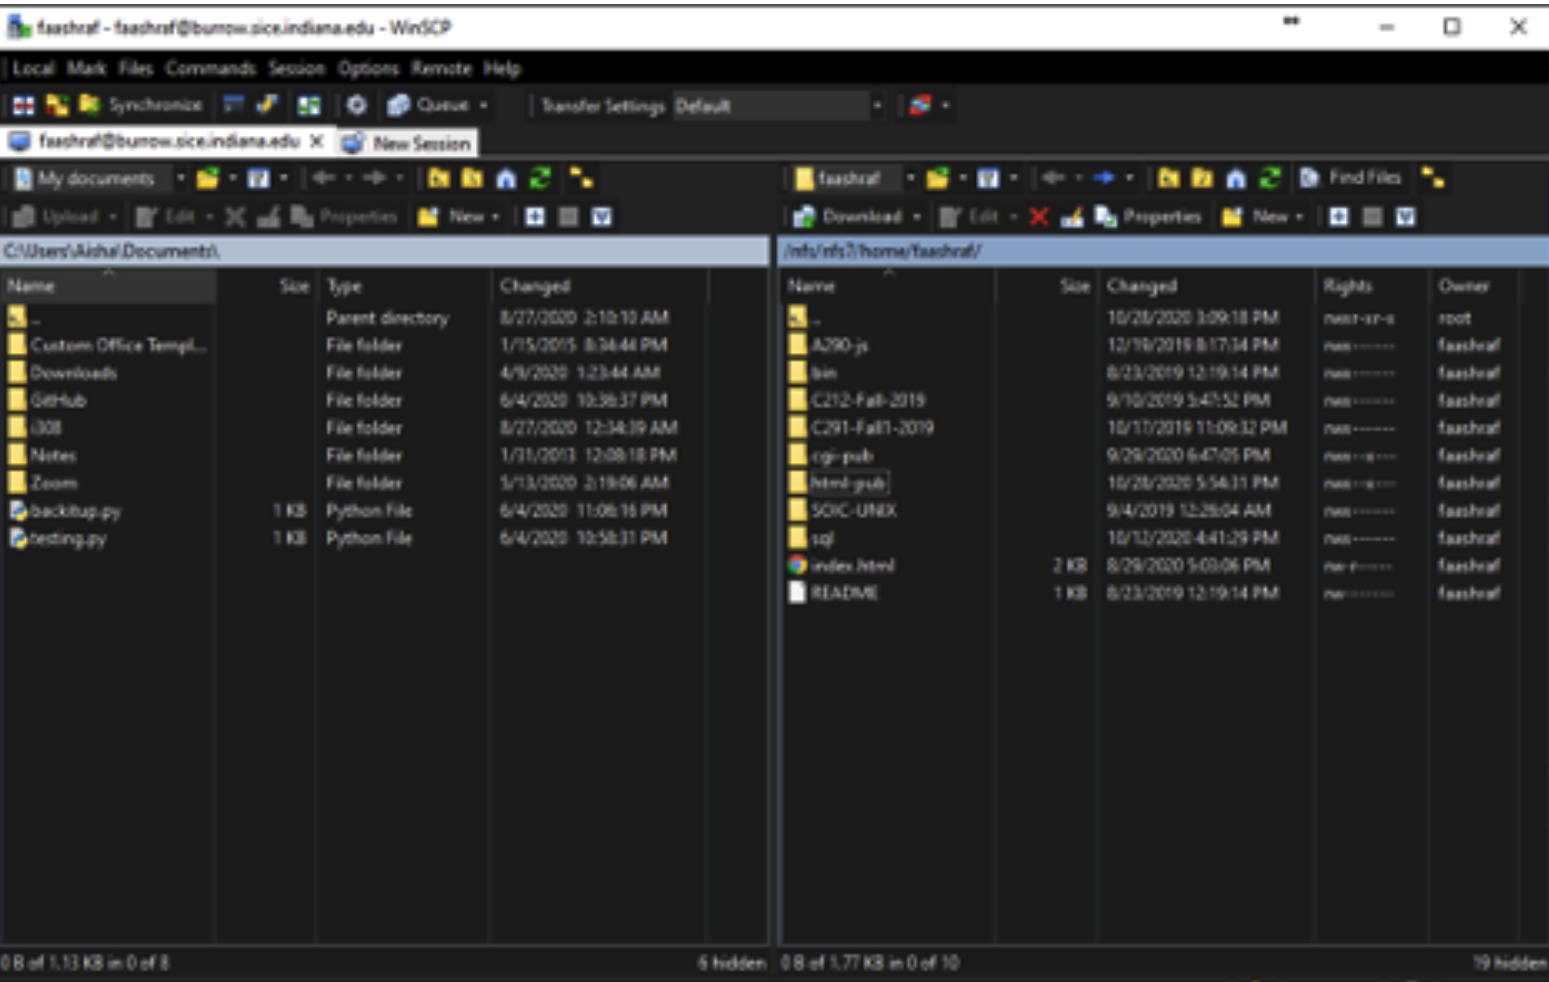Expand the Queue dropdown arrow

(x=484, y=105)
